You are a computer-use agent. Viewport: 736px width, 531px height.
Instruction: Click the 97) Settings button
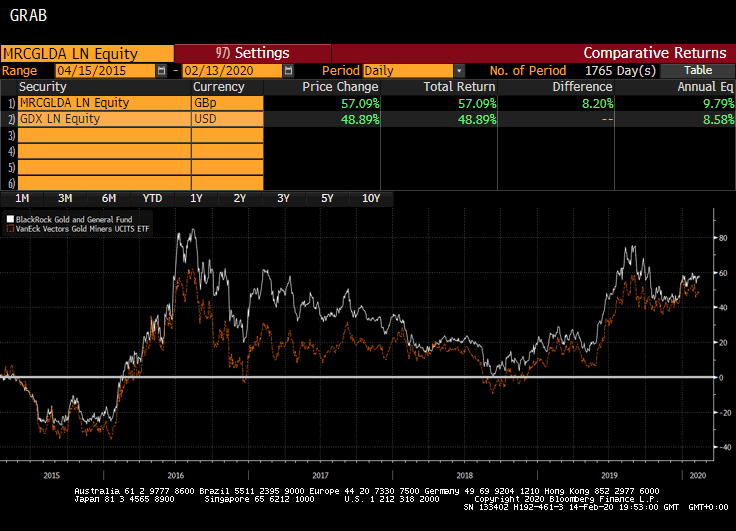(253, 53)
